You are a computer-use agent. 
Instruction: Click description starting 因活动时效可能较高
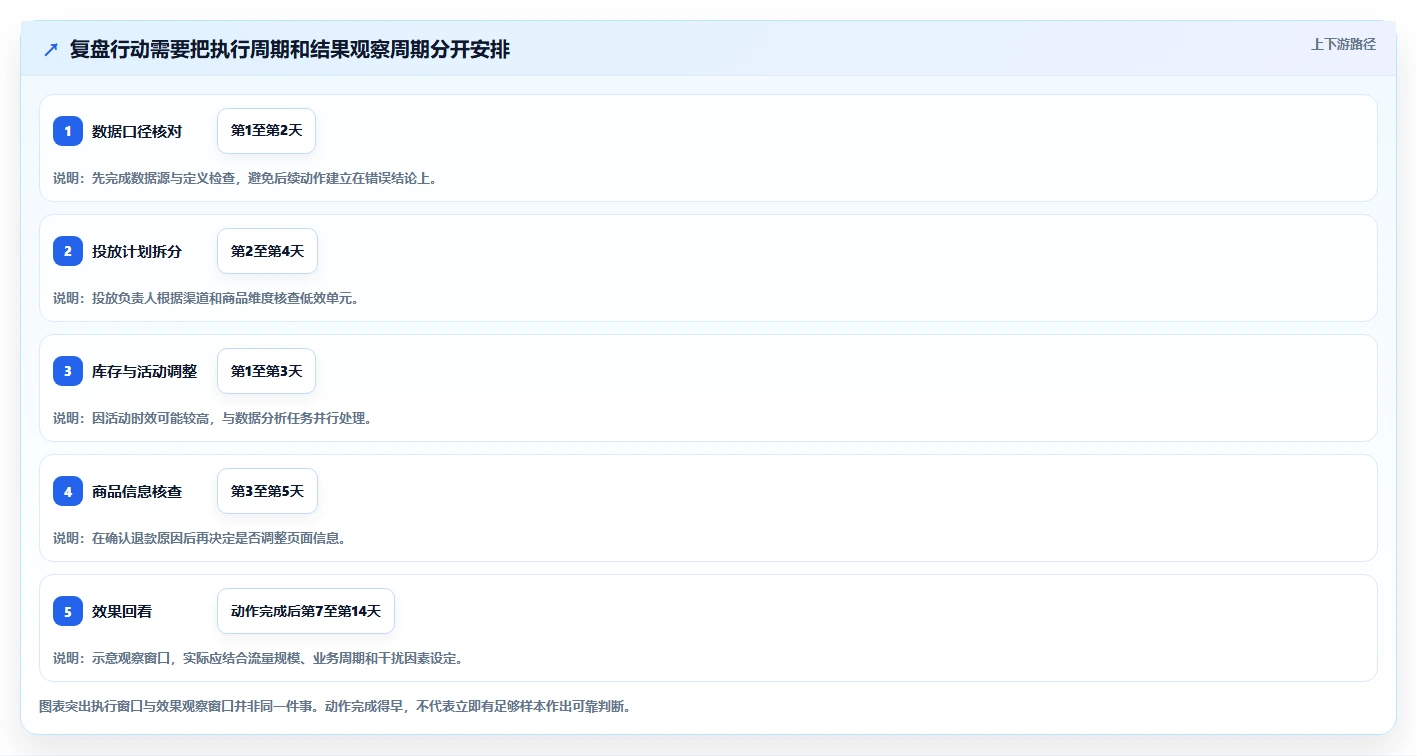pos(213,418)
